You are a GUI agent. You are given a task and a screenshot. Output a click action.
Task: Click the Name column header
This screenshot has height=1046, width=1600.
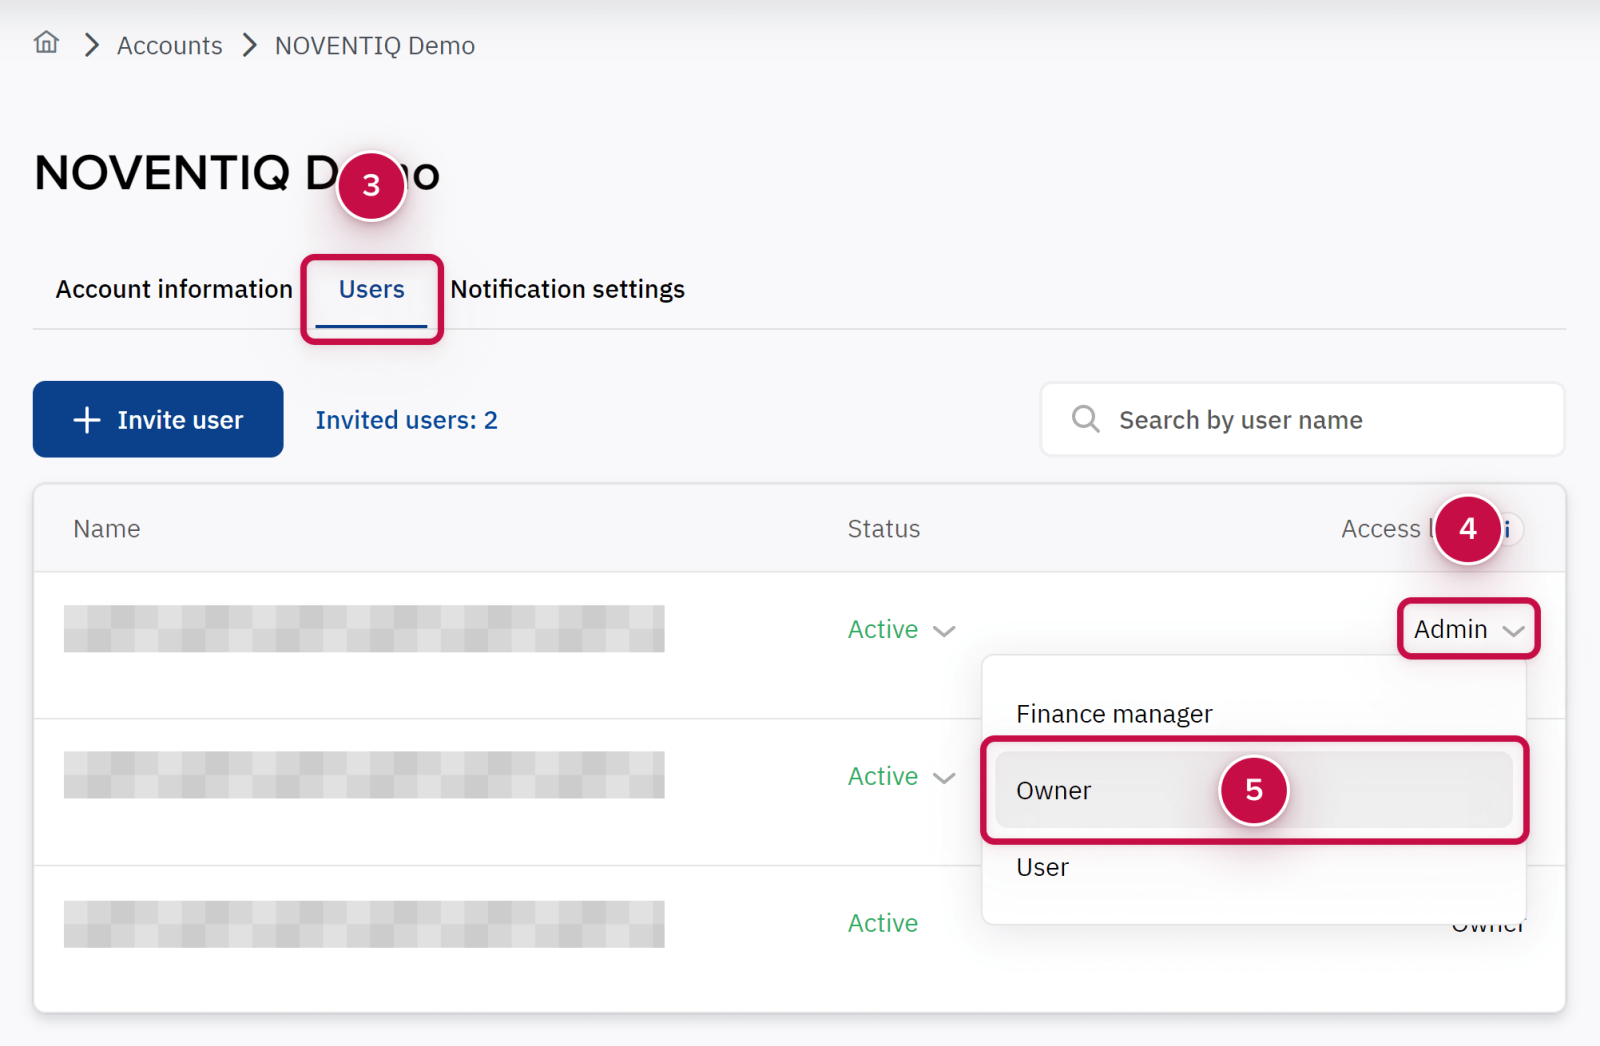coord(107,529)
